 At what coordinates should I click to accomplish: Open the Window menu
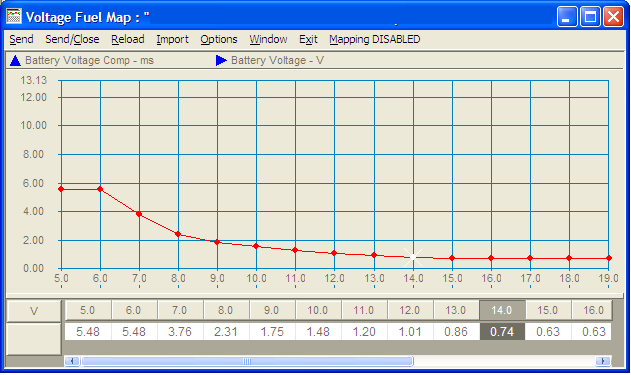268,39
